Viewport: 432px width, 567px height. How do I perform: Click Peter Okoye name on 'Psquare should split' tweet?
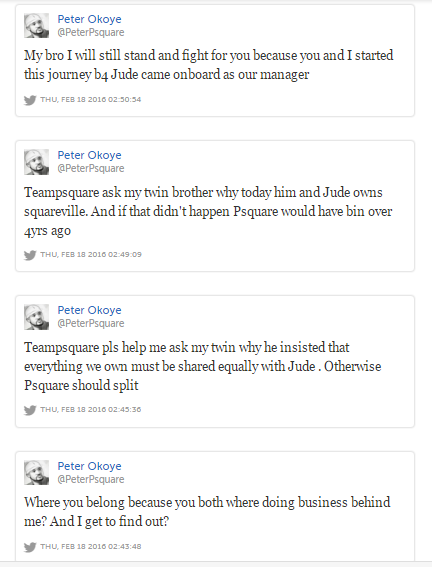click(x=89, y=310)
